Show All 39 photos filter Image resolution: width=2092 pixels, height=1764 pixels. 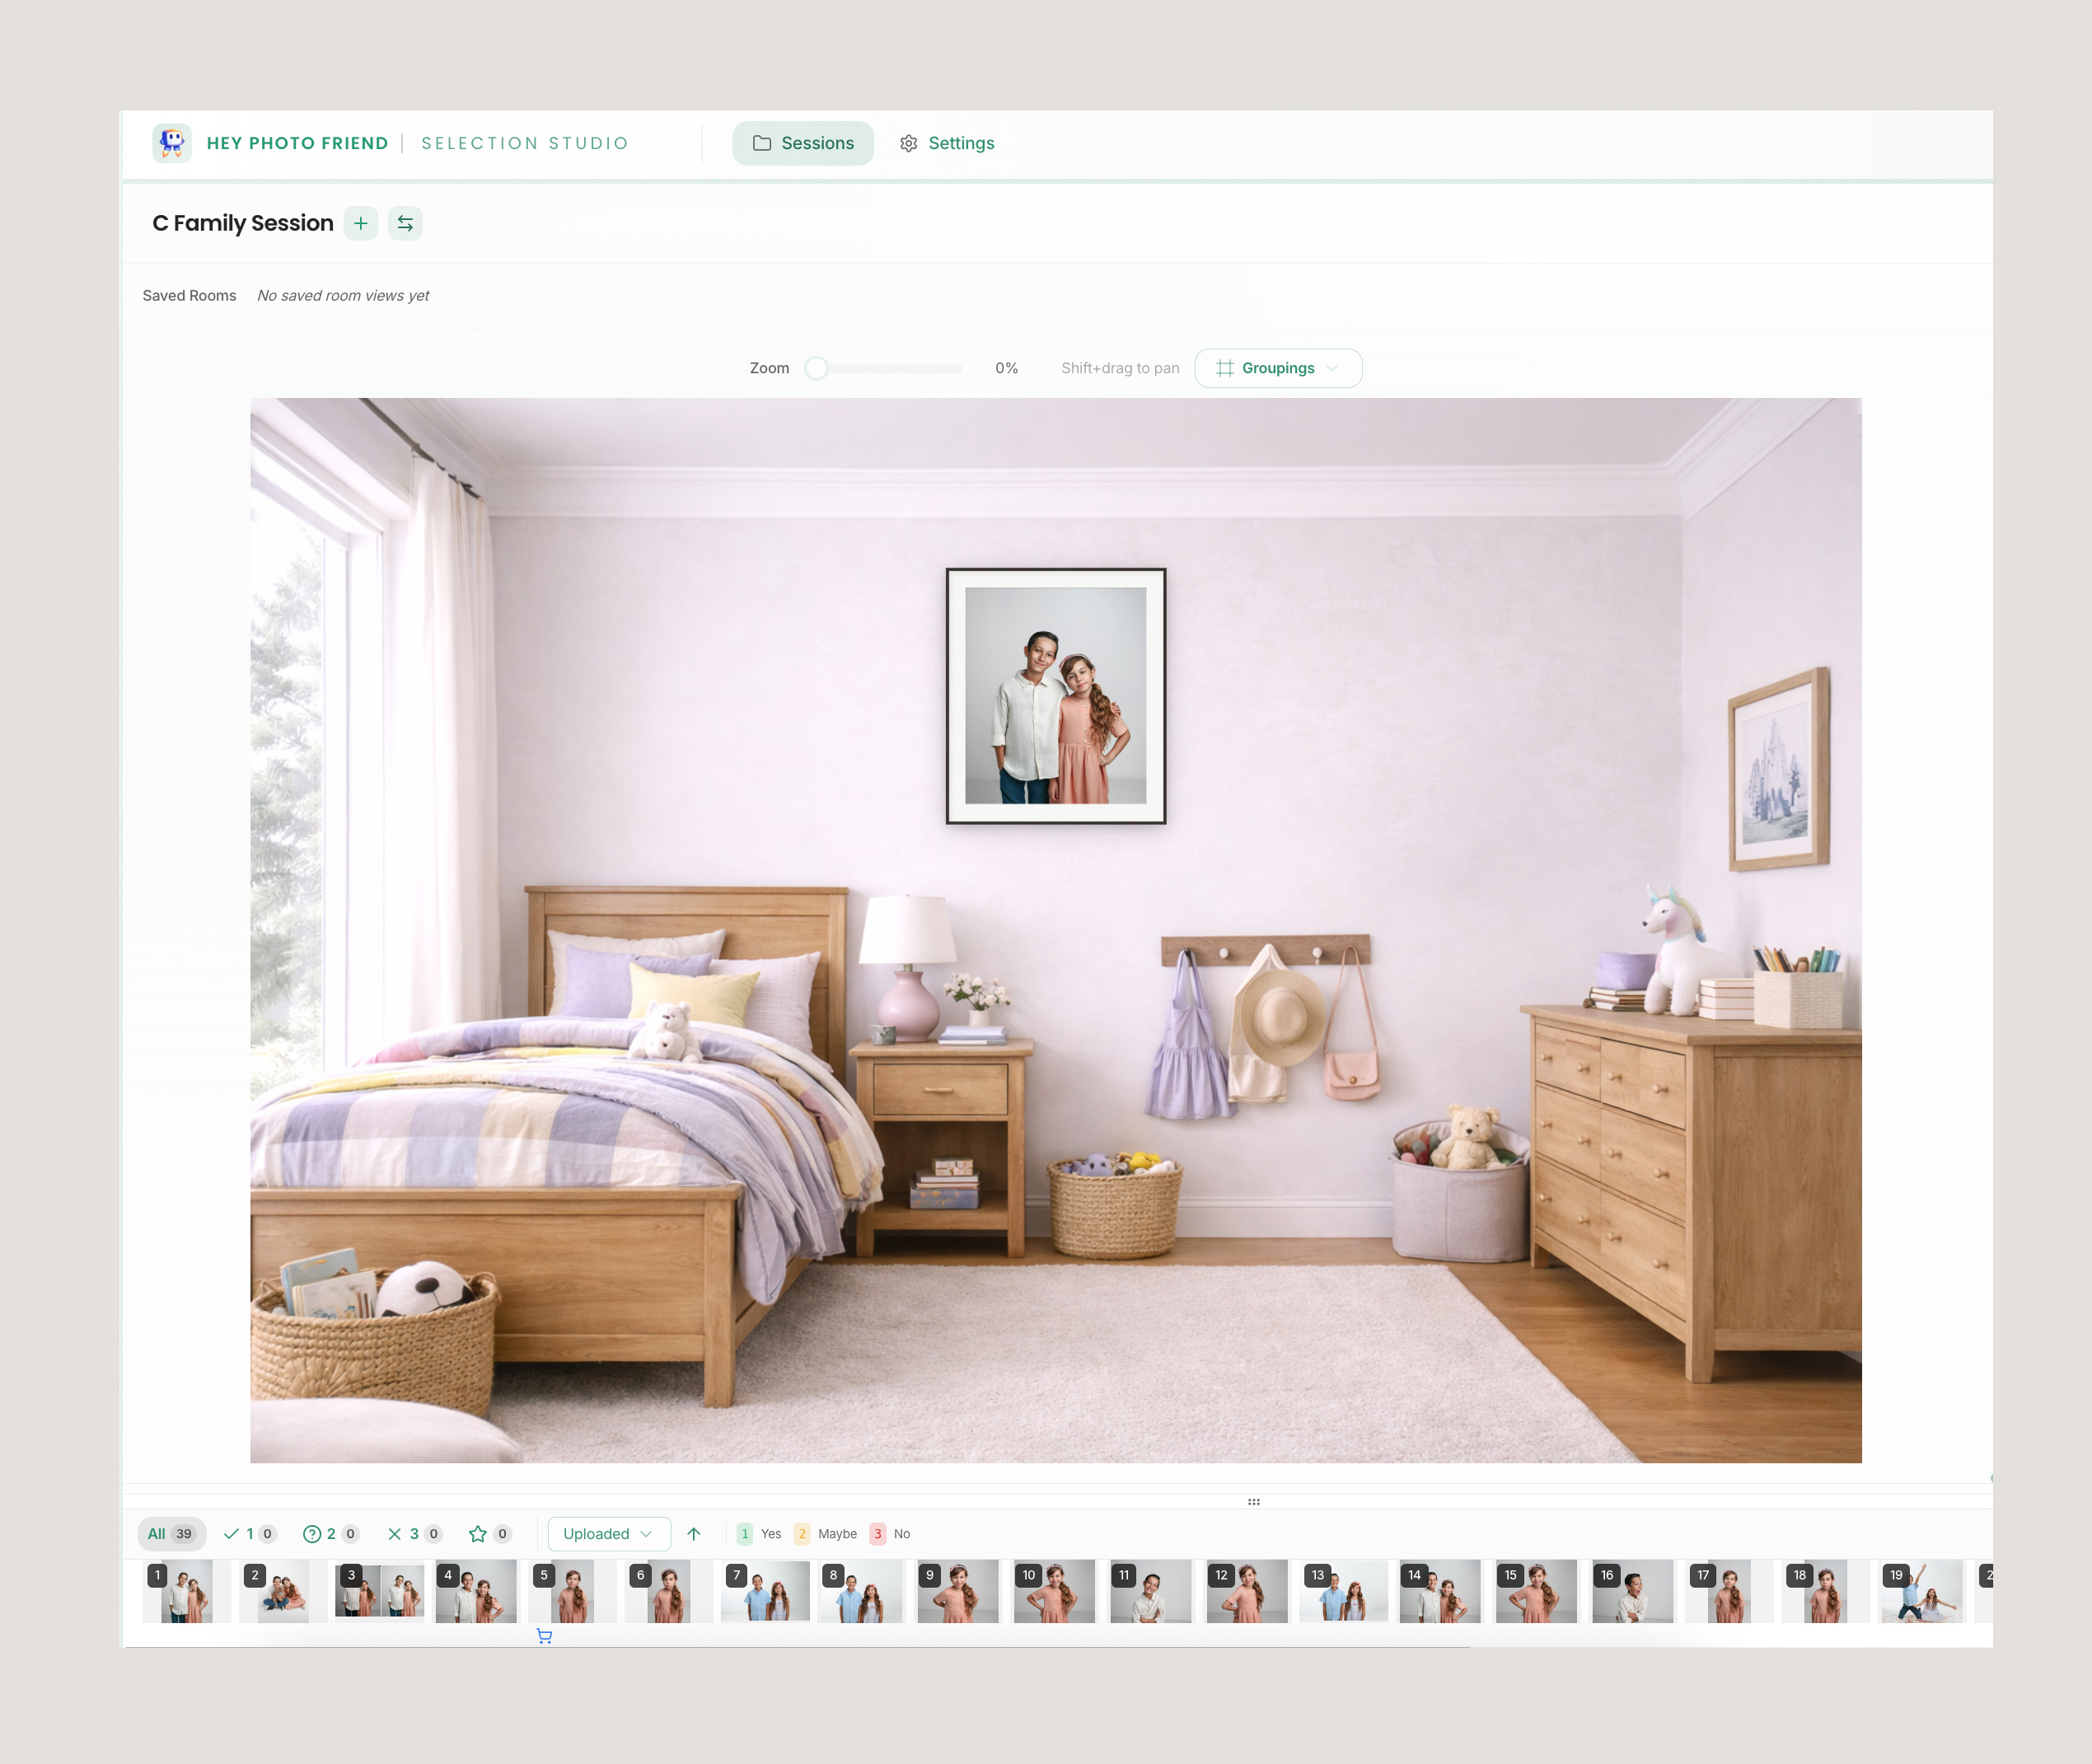(x=171, y=1533)
